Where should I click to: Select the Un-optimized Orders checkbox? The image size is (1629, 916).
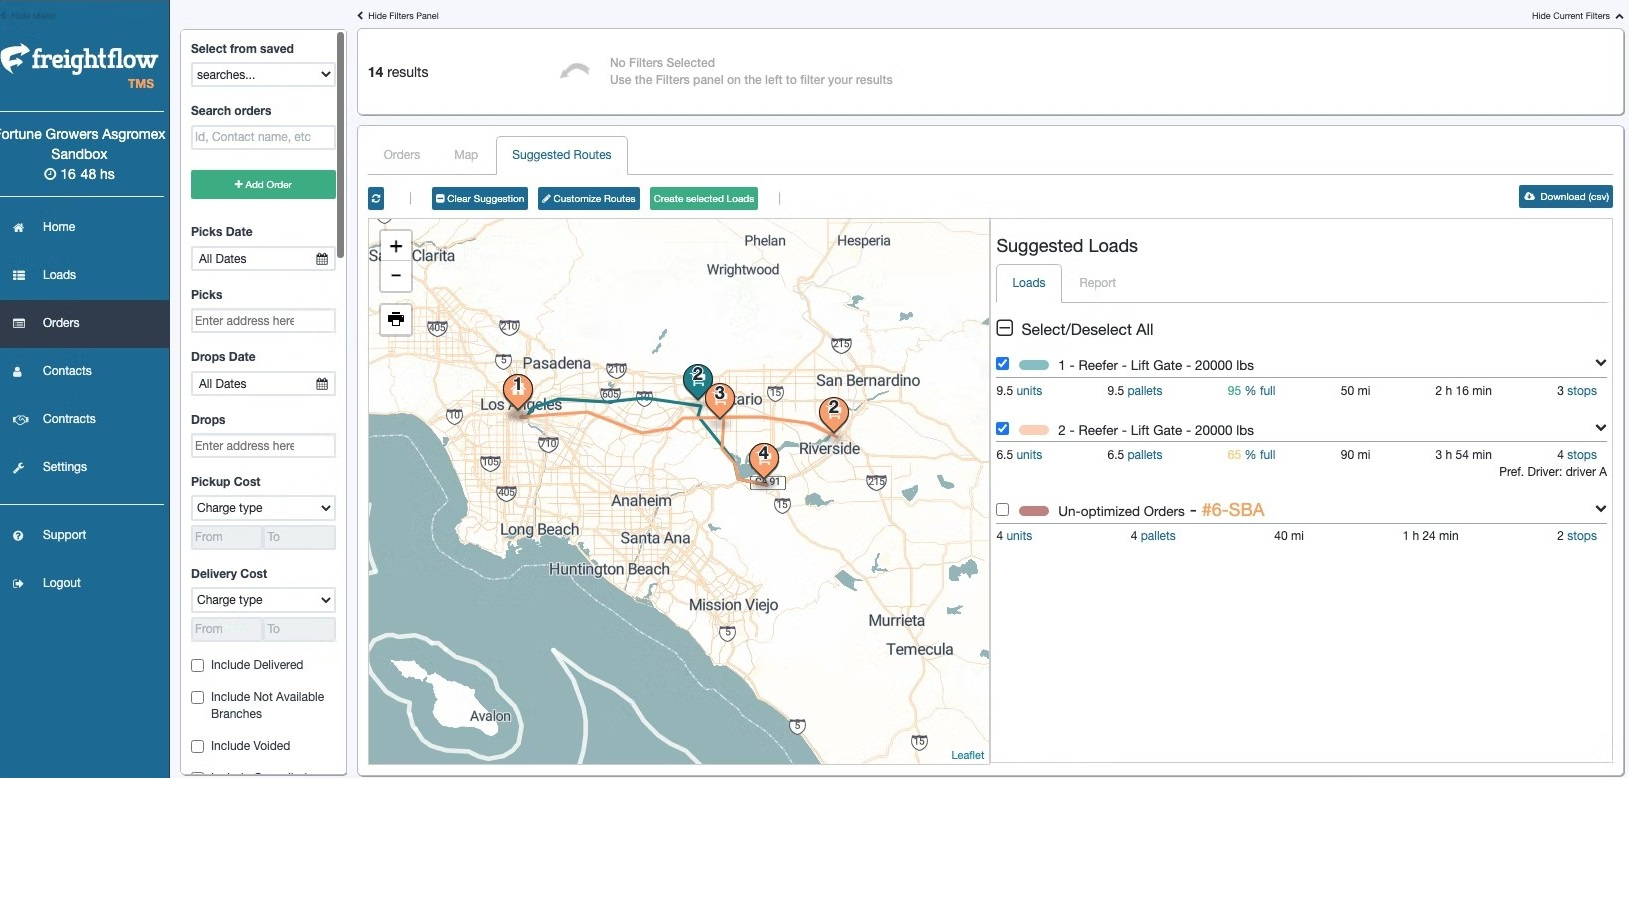(1002, 510)
